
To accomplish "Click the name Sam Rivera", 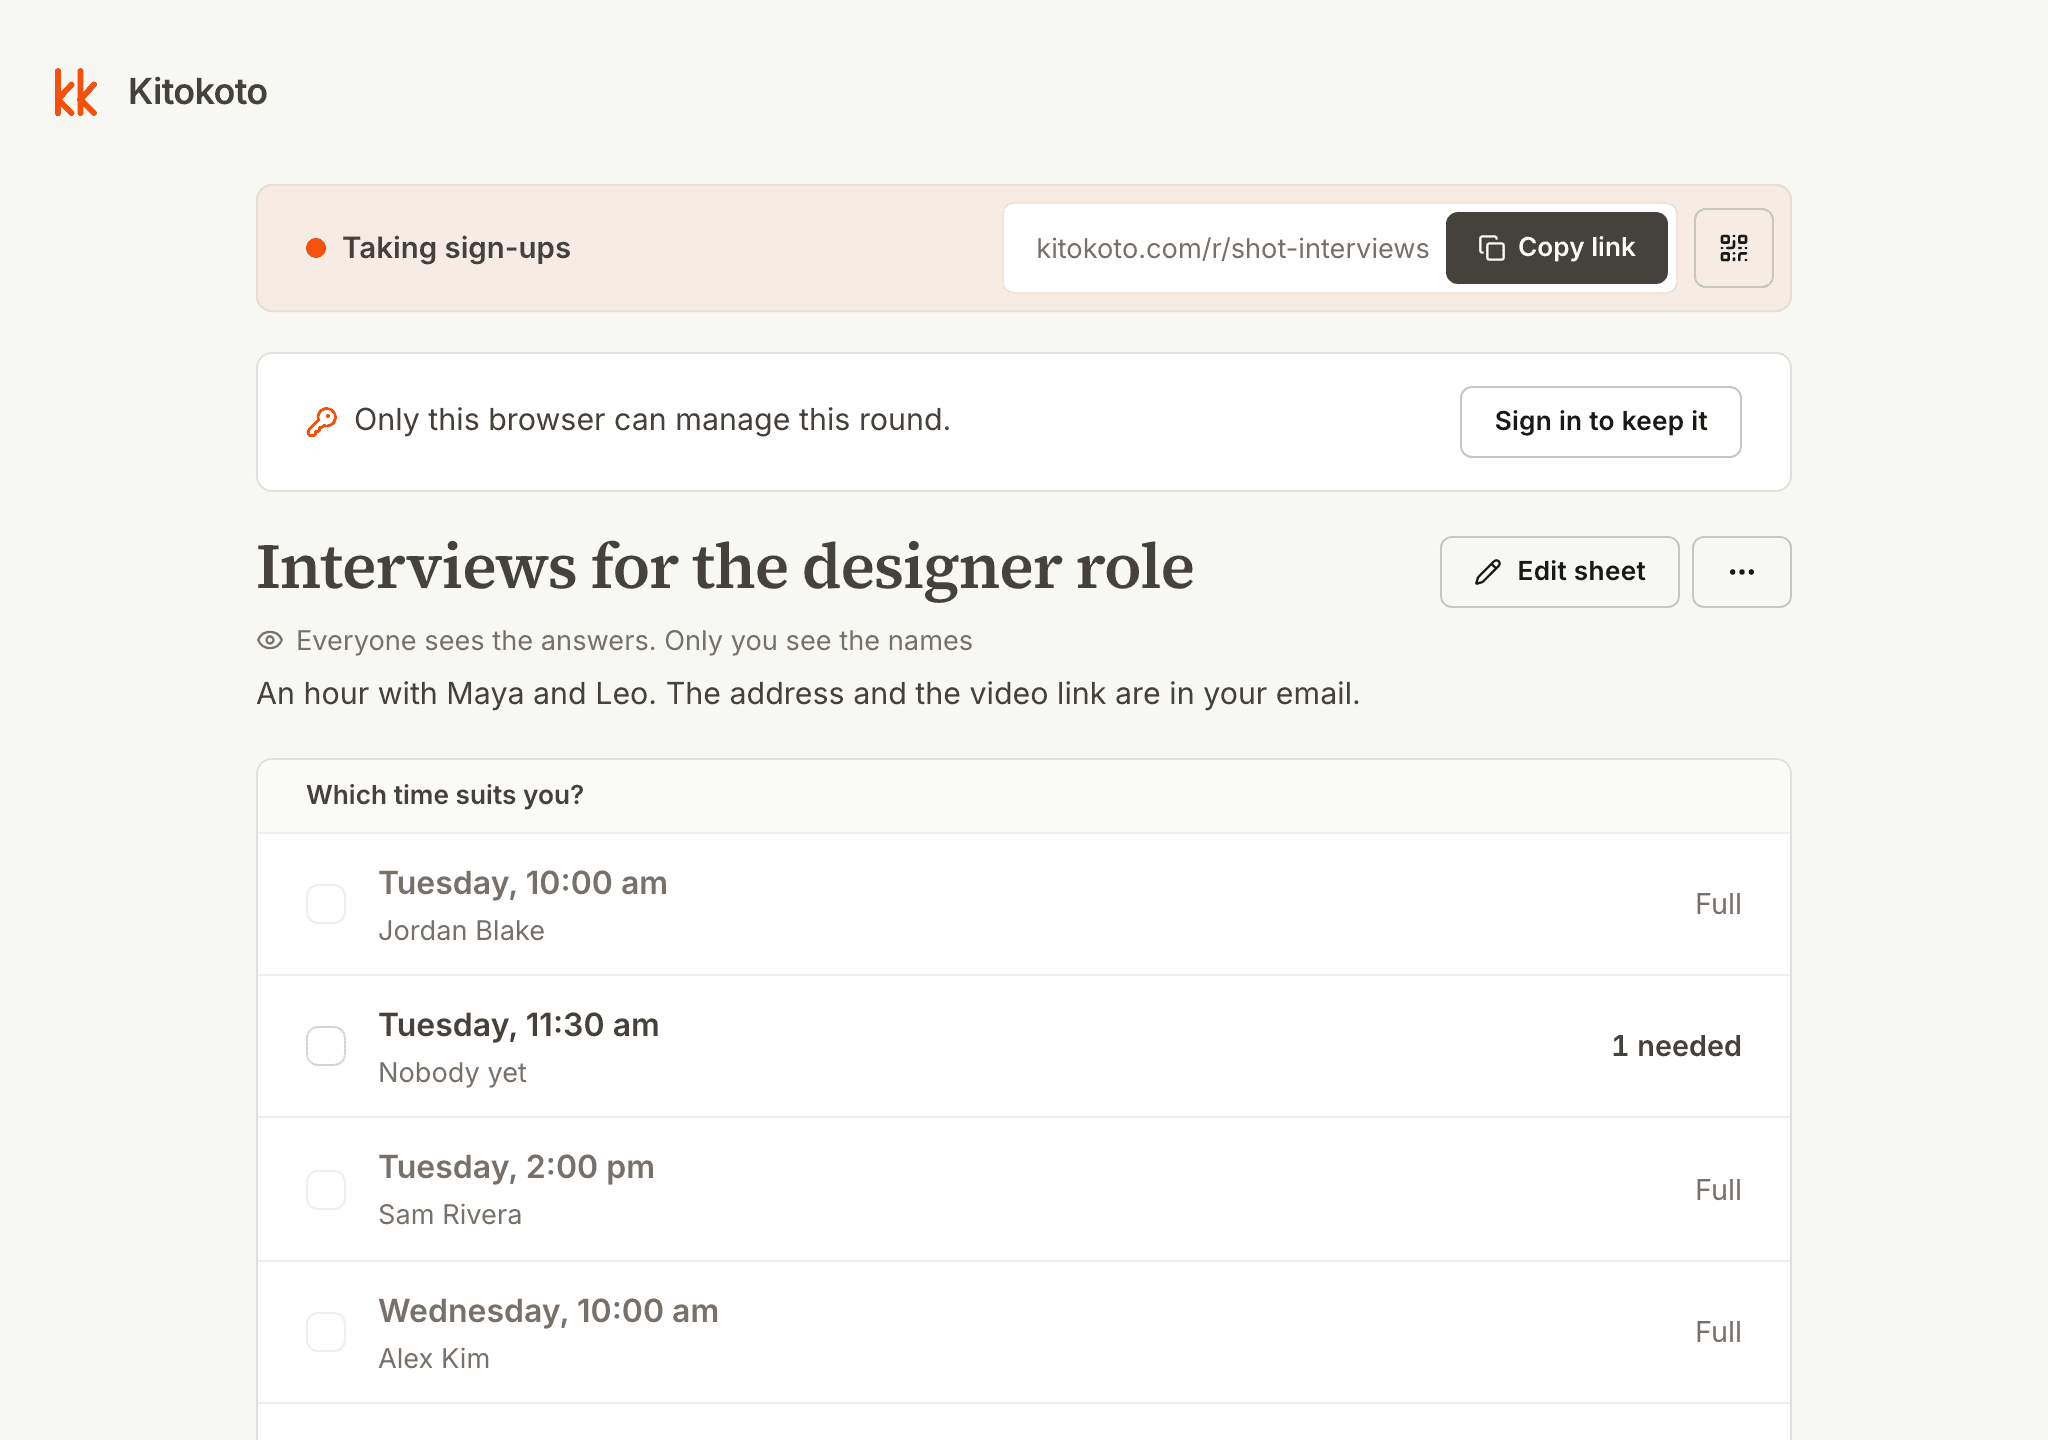I will [450, 1215].
